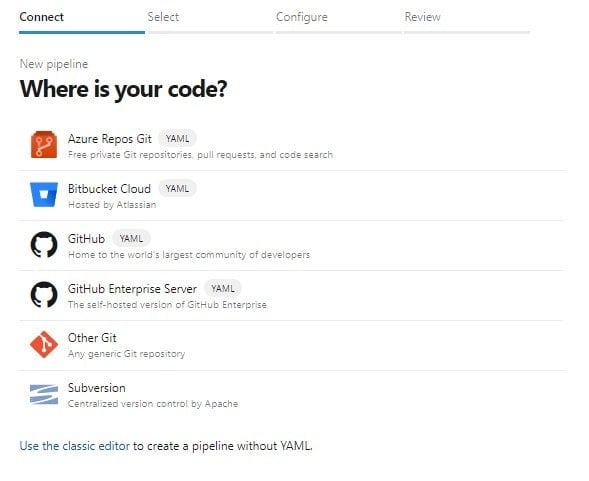Click the GitHub Enterprise Server icon
Screen dimensions: 589x481
tap(44, 295)
